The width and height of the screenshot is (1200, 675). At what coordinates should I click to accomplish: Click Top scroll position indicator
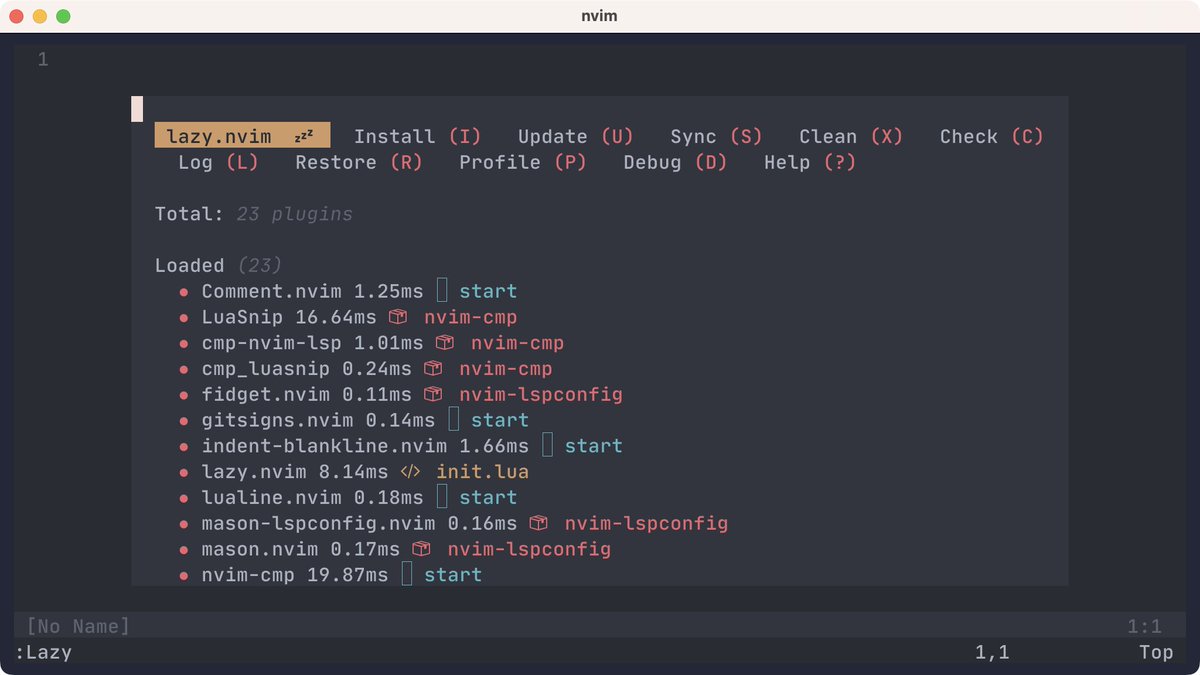[1156, 652]
